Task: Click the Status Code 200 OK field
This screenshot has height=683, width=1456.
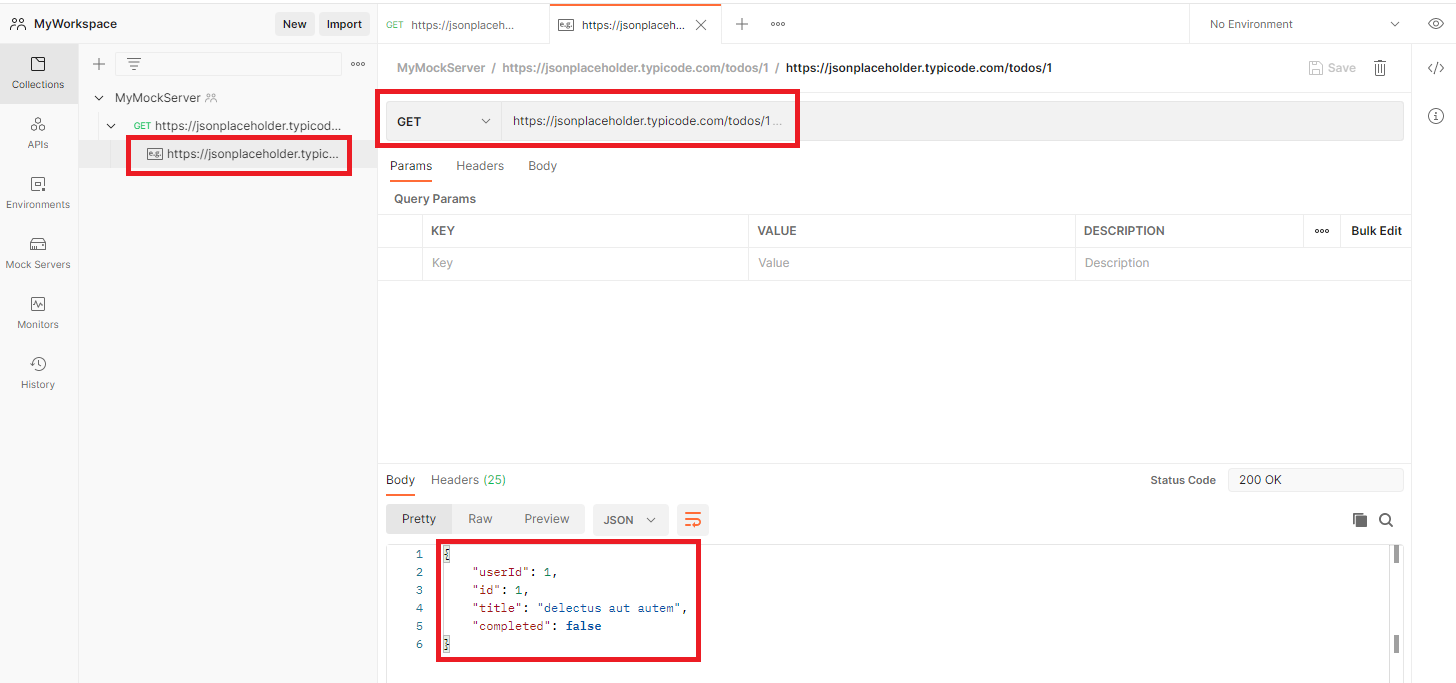Action: 1315,480
